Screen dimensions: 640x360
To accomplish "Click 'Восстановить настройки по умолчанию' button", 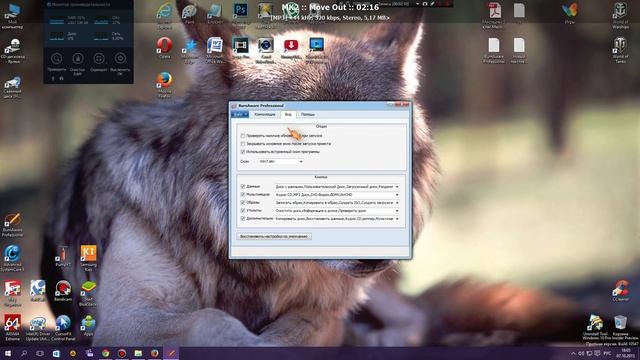I will point(274,236).
